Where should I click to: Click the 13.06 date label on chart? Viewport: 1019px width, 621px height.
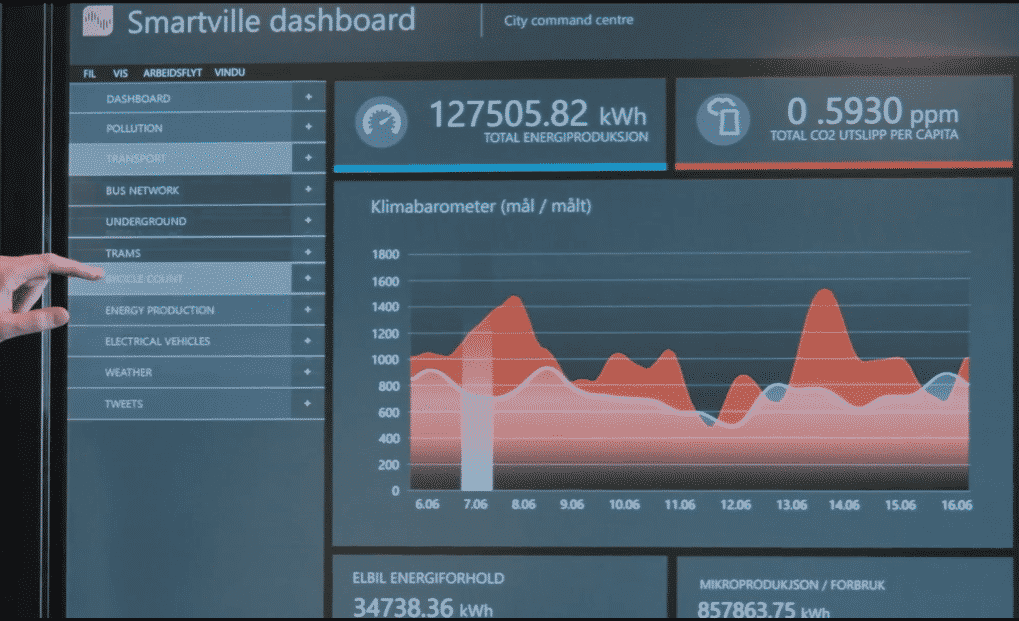point(791,505)
